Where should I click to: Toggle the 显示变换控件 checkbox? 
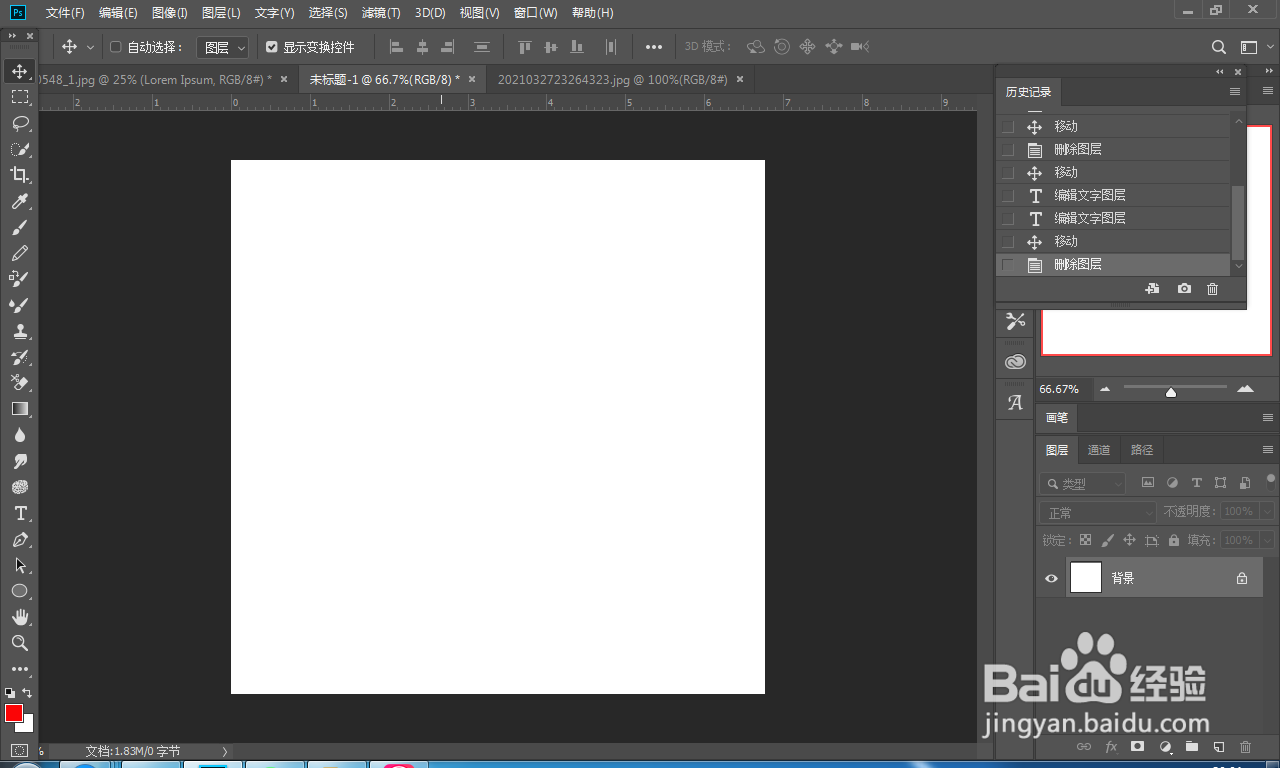[271, 47]
